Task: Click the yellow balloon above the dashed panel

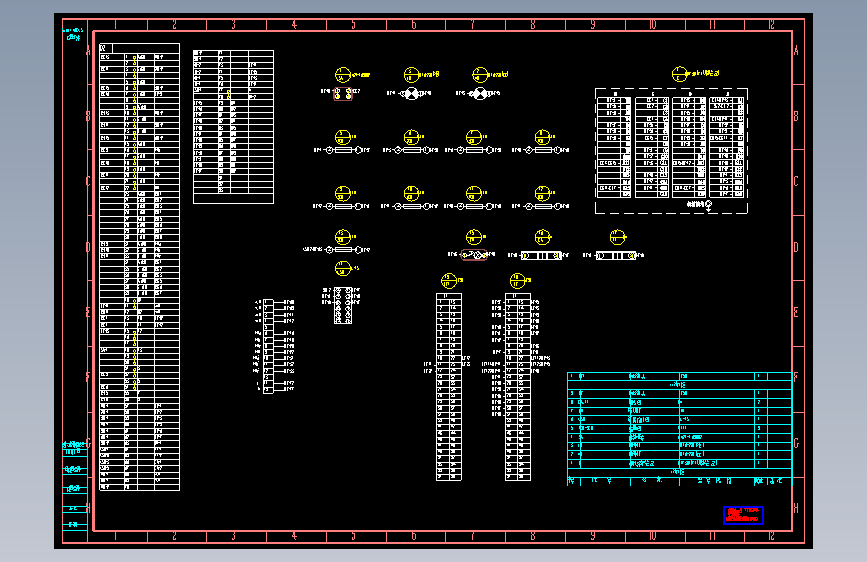Action: click(x=680, y=74)
